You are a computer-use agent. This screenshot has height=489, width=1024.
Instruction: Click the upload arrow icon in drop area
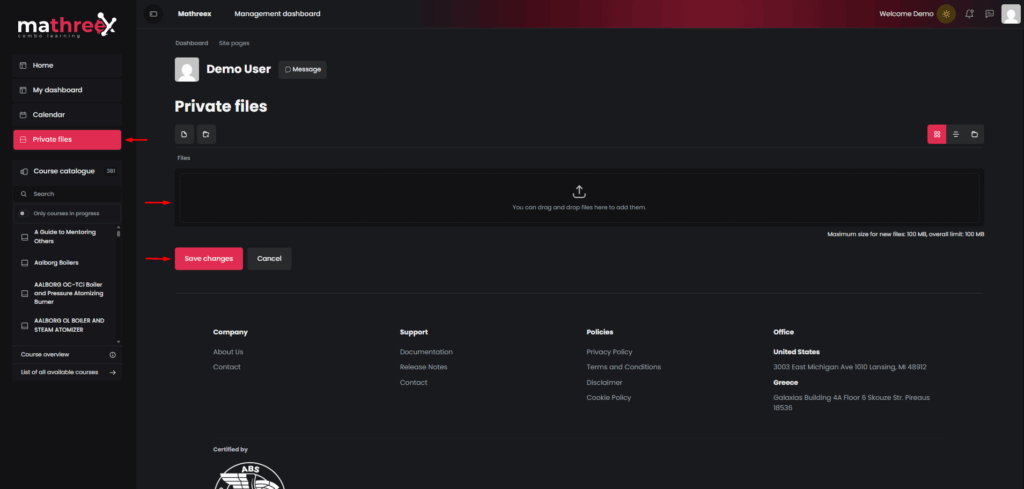pyautogui.click(x=579, y=192)
